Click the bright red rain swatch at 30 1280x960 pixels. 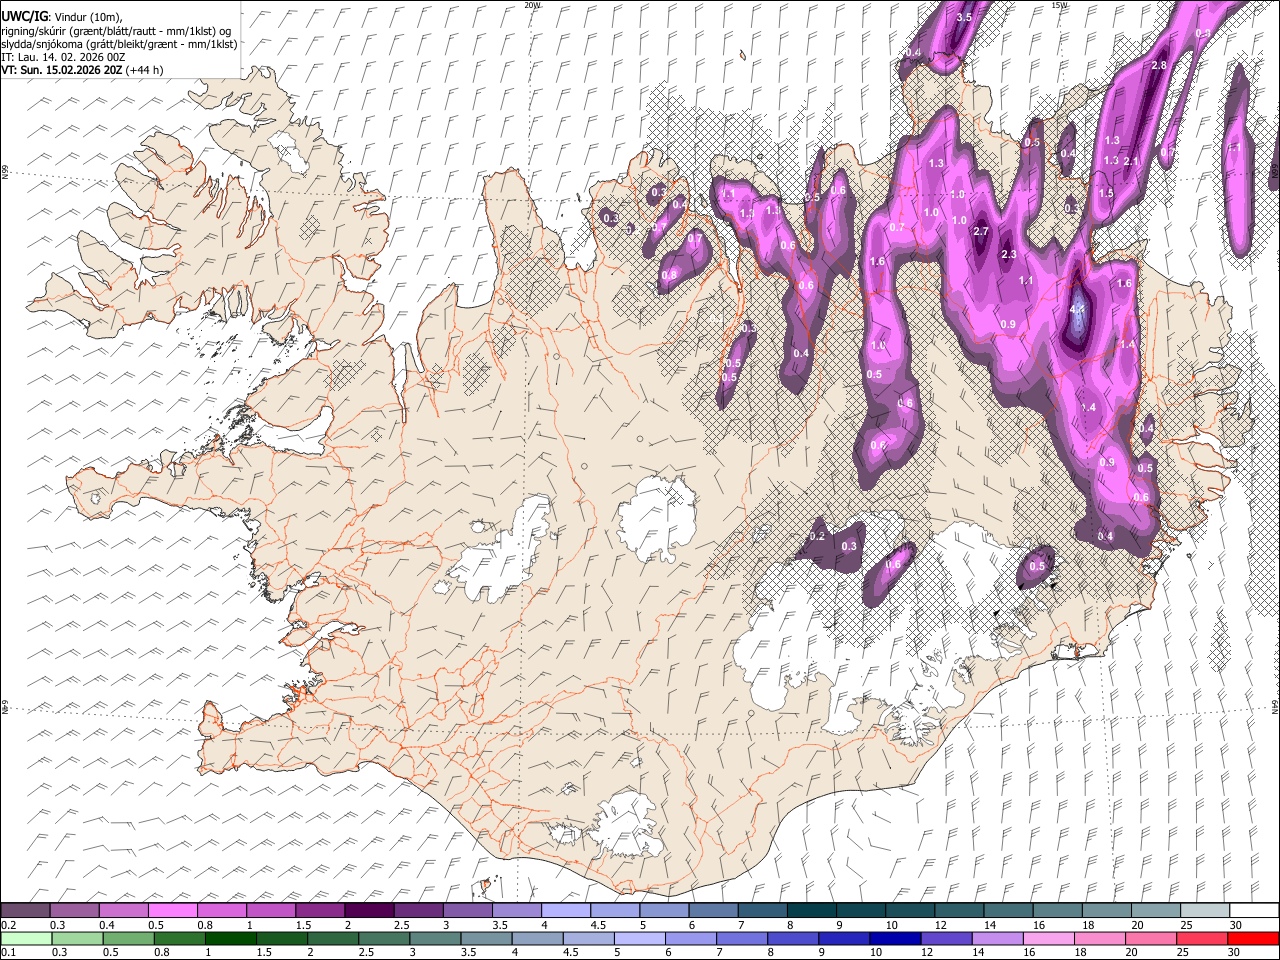pyautogui.click(x=1254, y=939)
